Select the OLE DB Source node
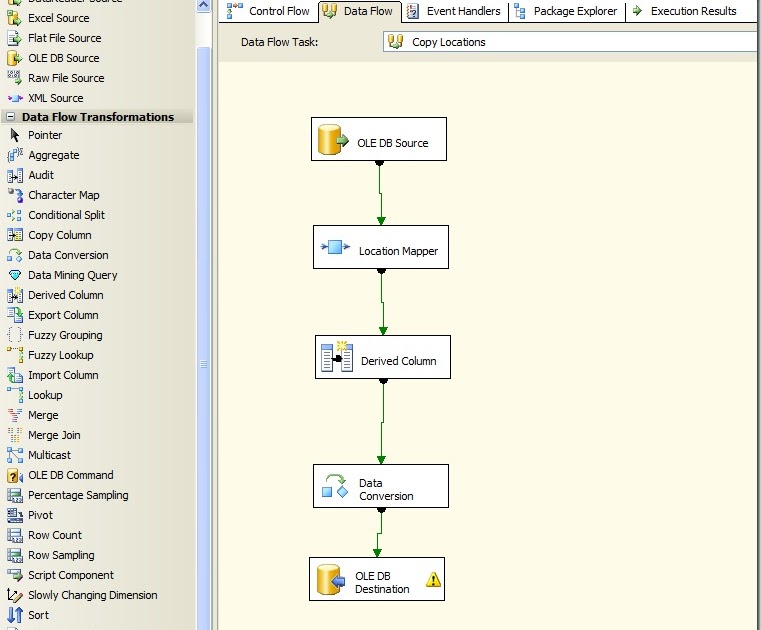Image resolution: width=761 pixels, height=630 pixels. click(x=379, y=139)
